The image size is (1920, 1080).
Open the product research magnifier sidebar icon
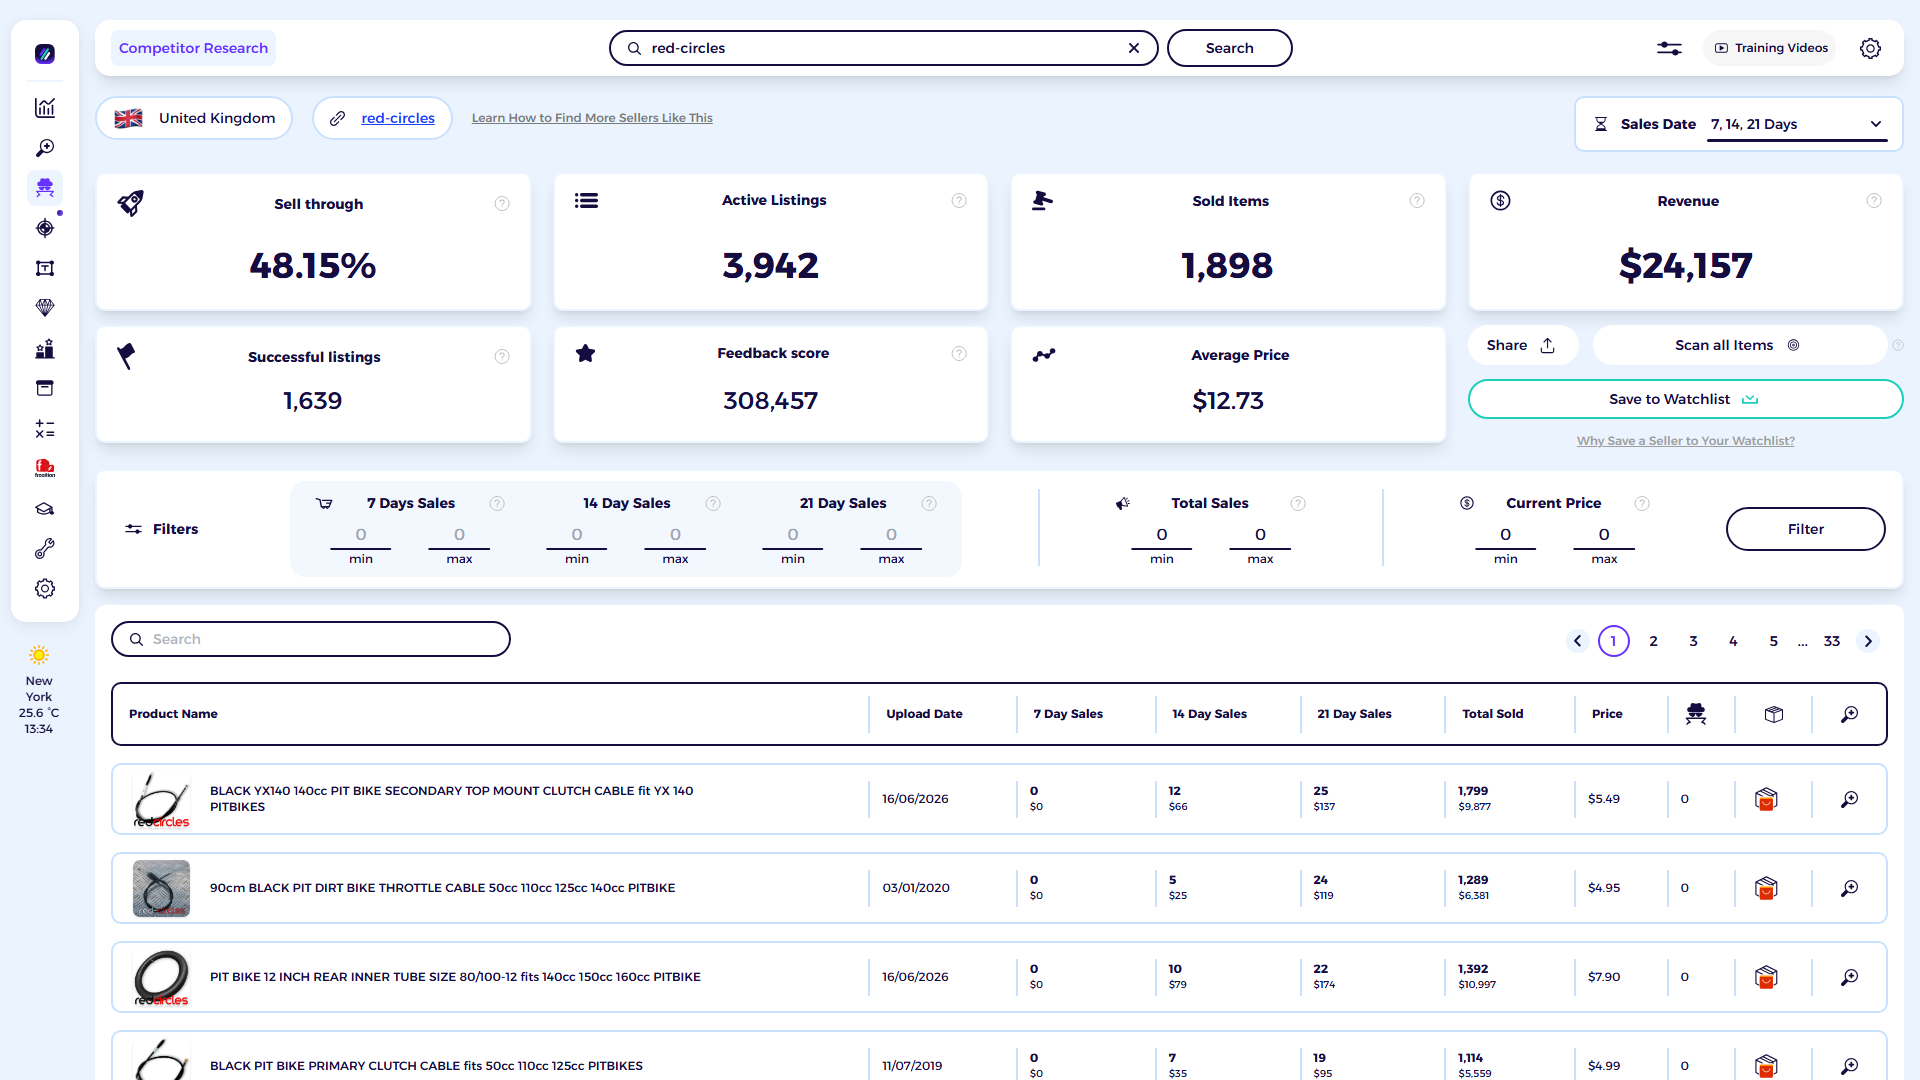[45, 148]
